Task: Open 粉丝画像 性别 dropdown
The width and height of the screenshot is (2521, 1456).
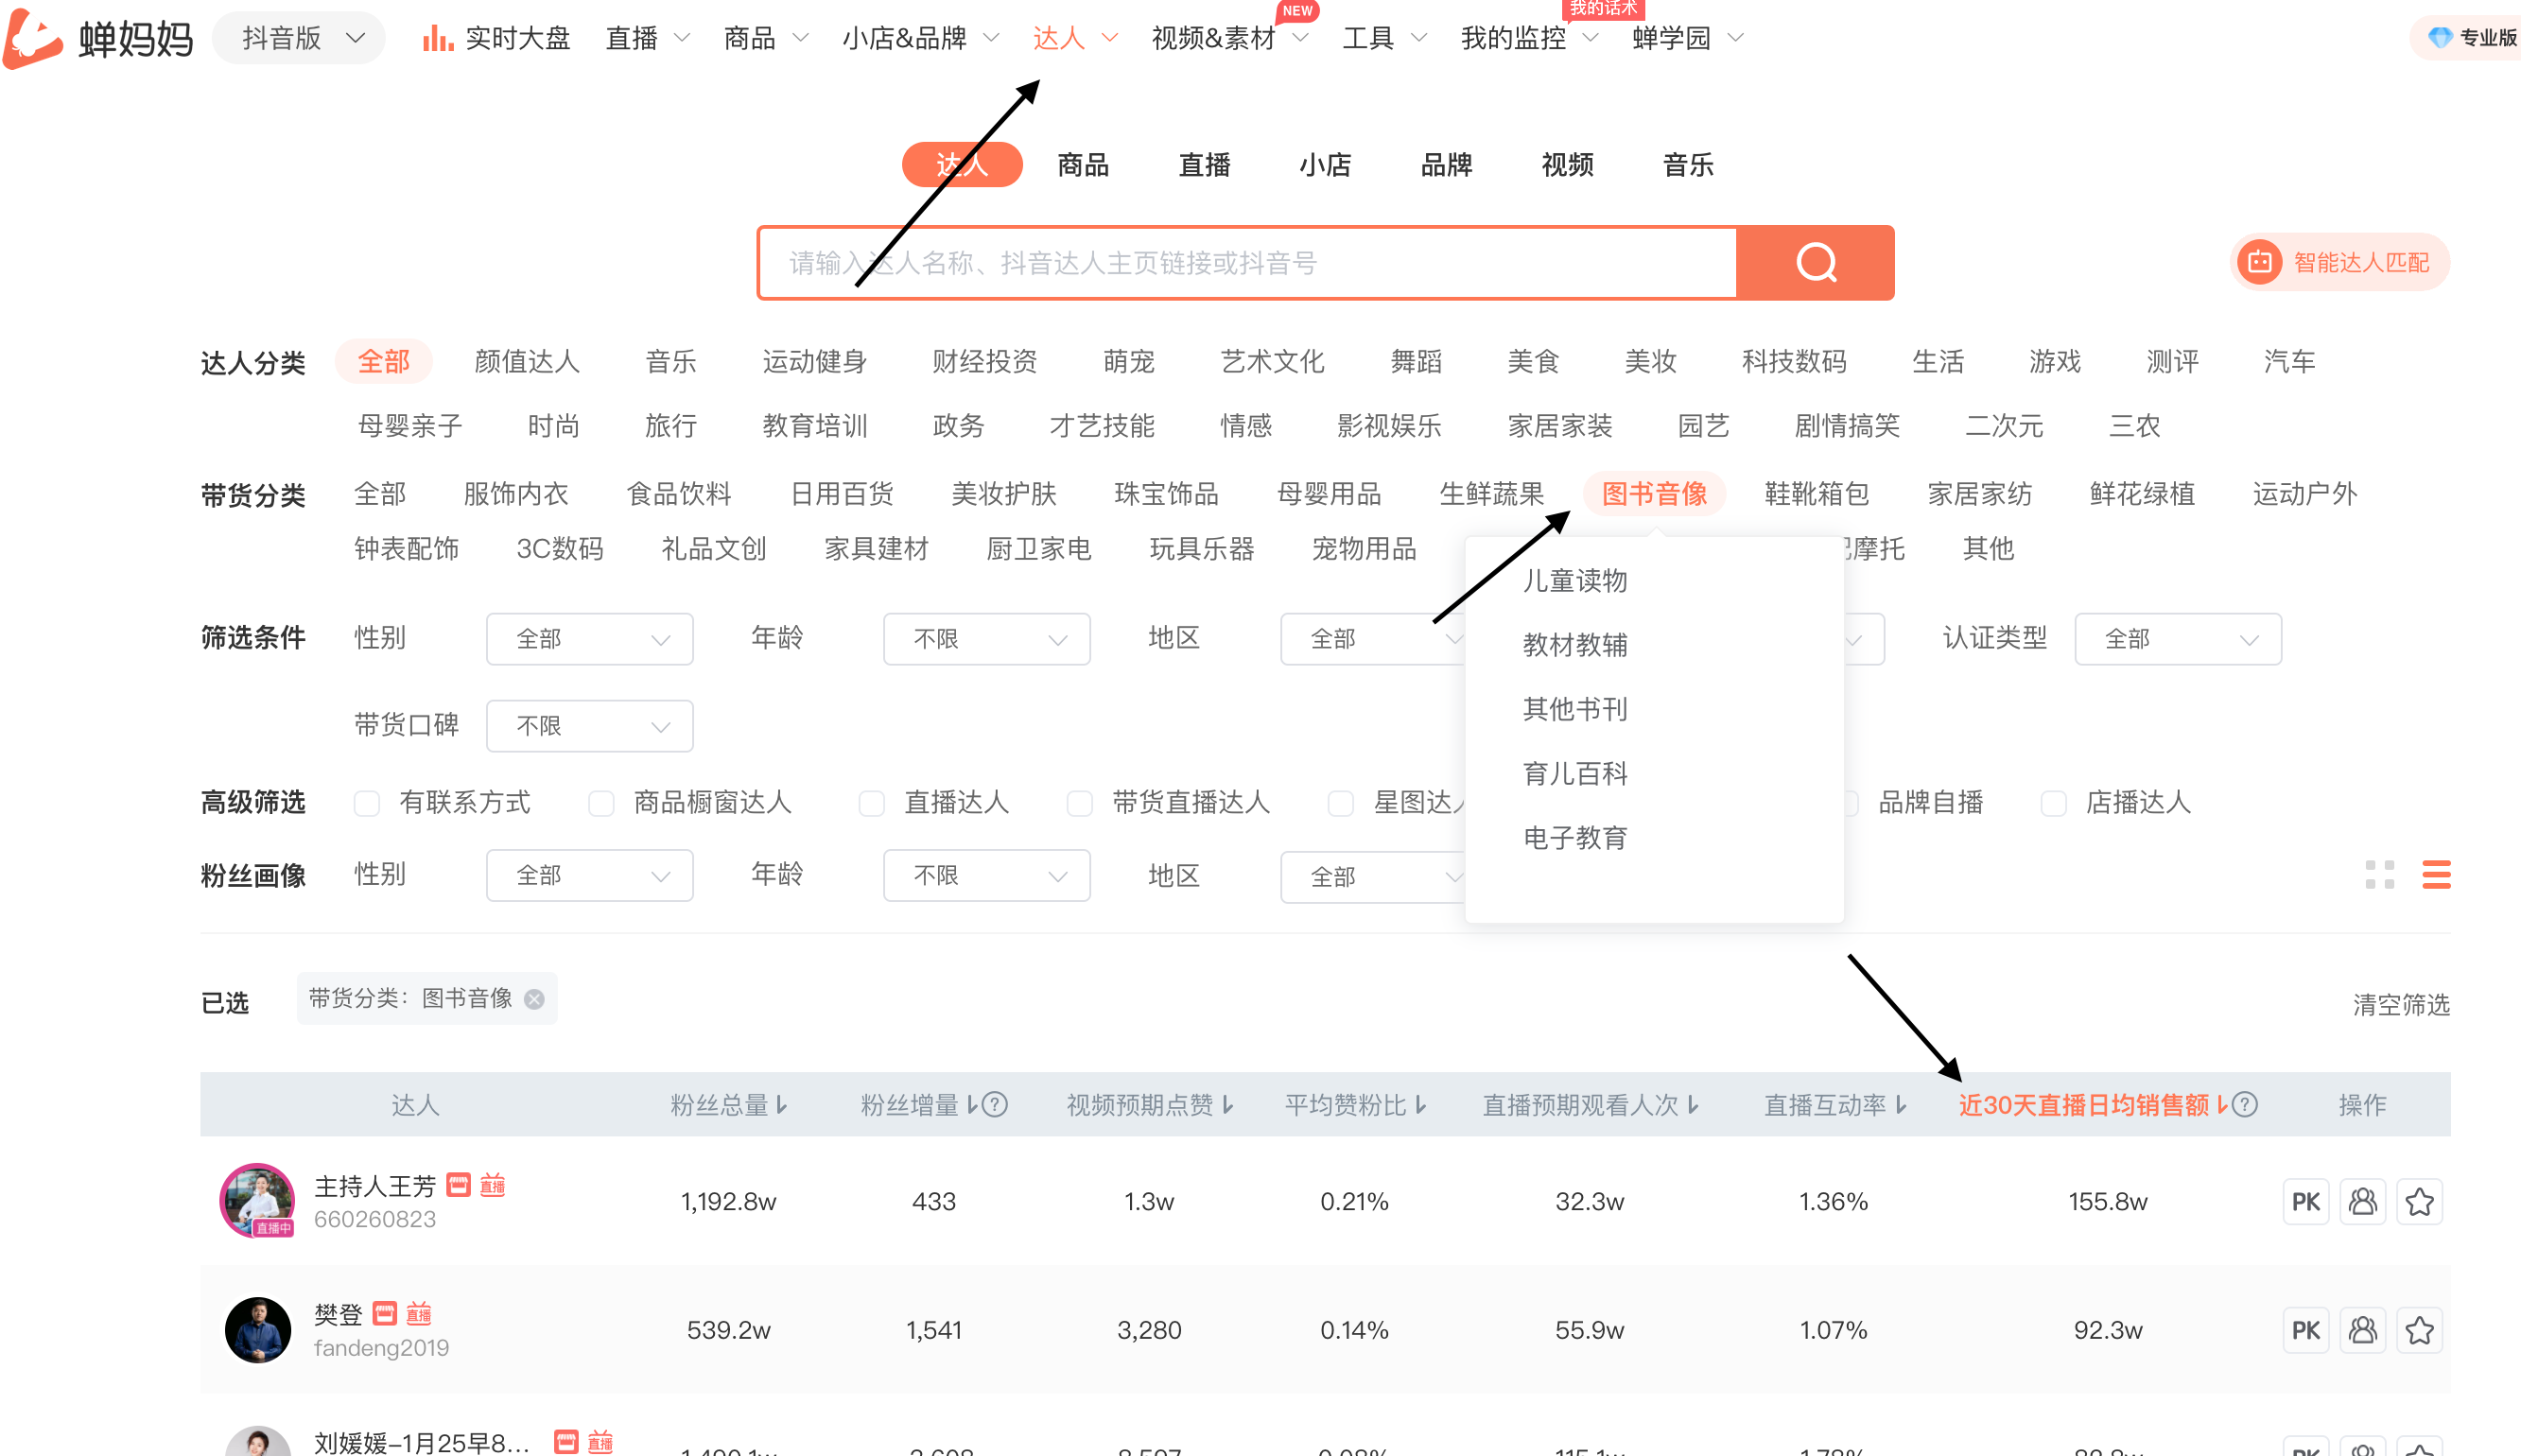Action: pyautogui.click(x=590, y=876)
